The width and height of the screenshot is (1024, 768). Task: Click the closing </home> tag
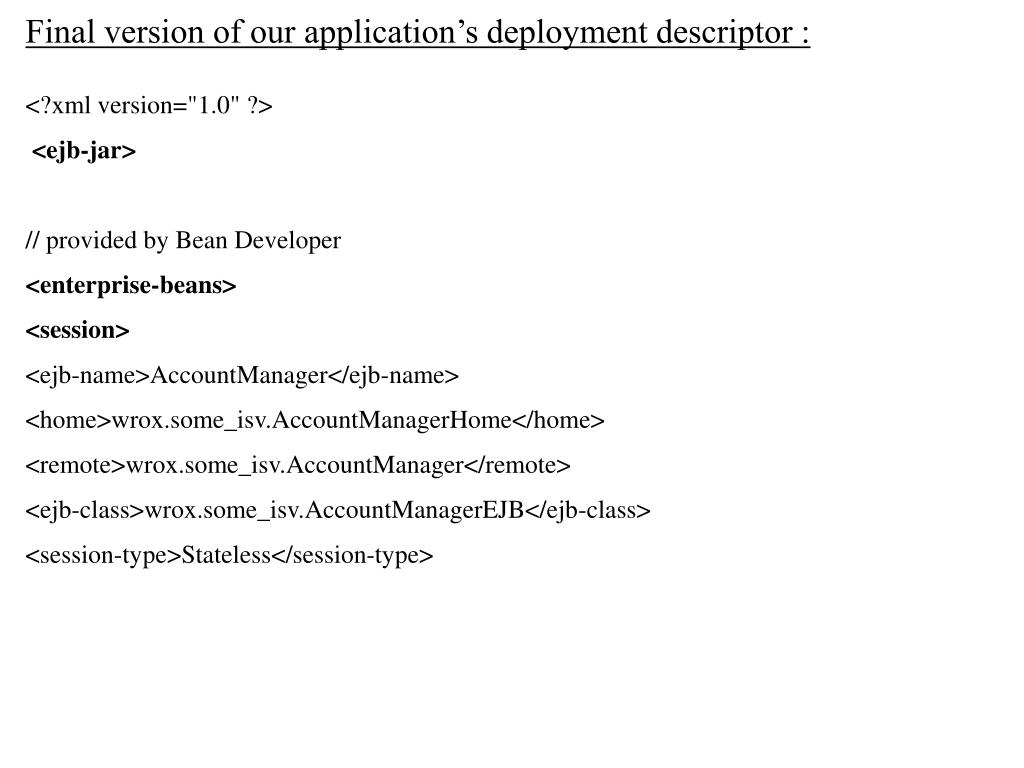pyautogui.click(x=559, y=421)
